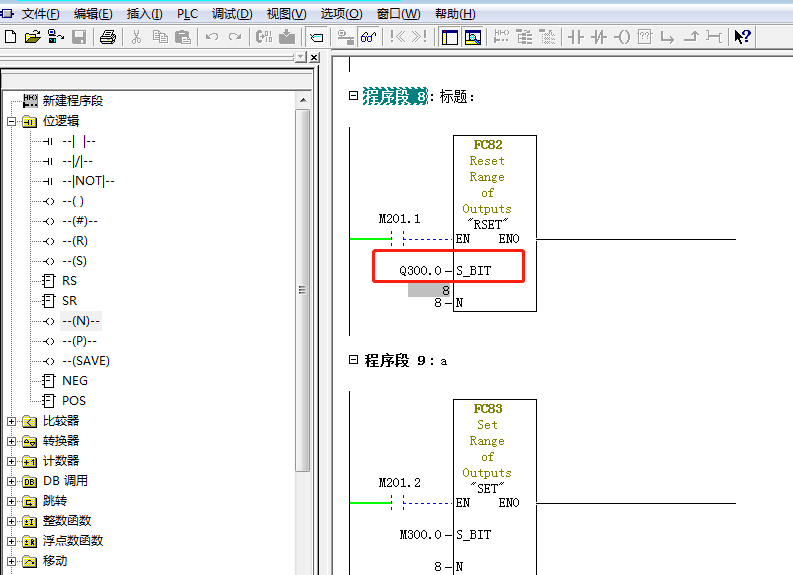Click the Open folder toolbar icon
The height and width of the screenshot is (575, 793).
pyautogui.click(x=32, y=37)
